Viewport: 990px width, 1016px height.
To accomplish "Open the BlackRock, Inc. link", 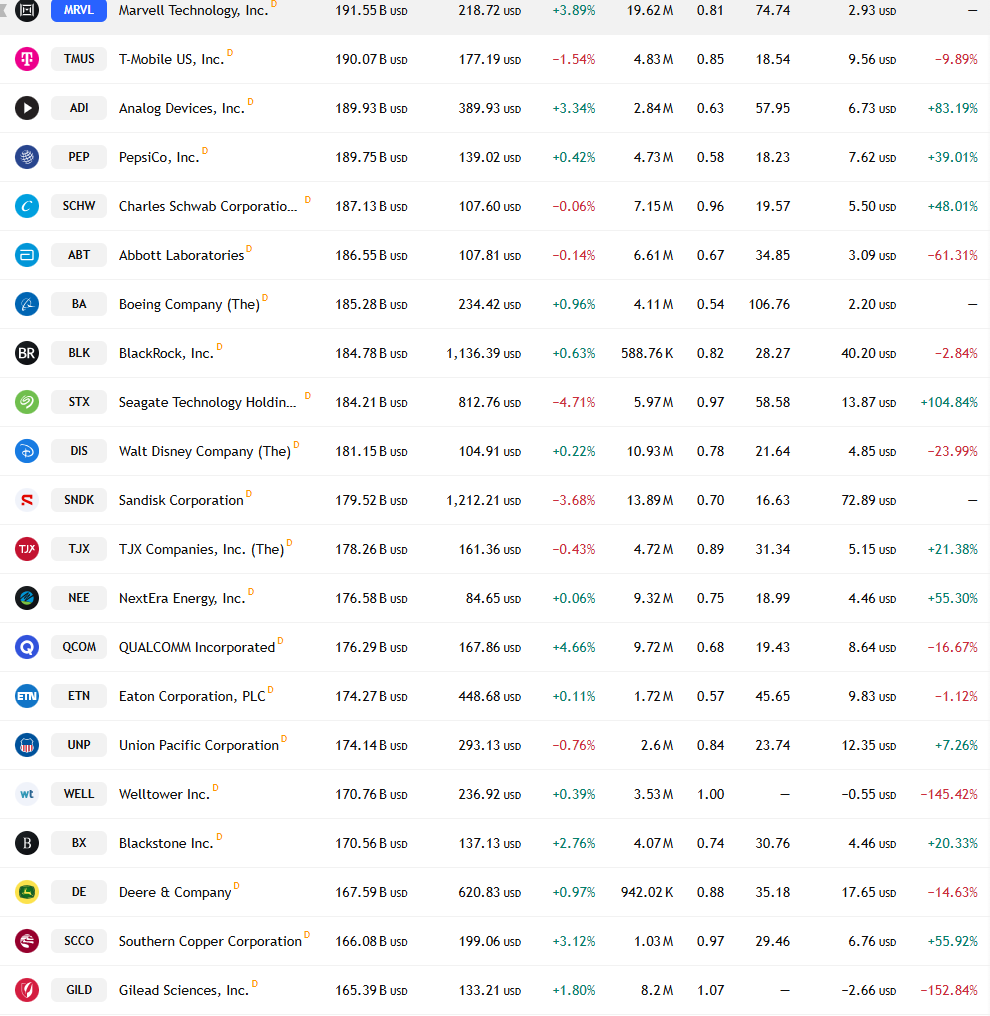I will (x=166, y=353).
